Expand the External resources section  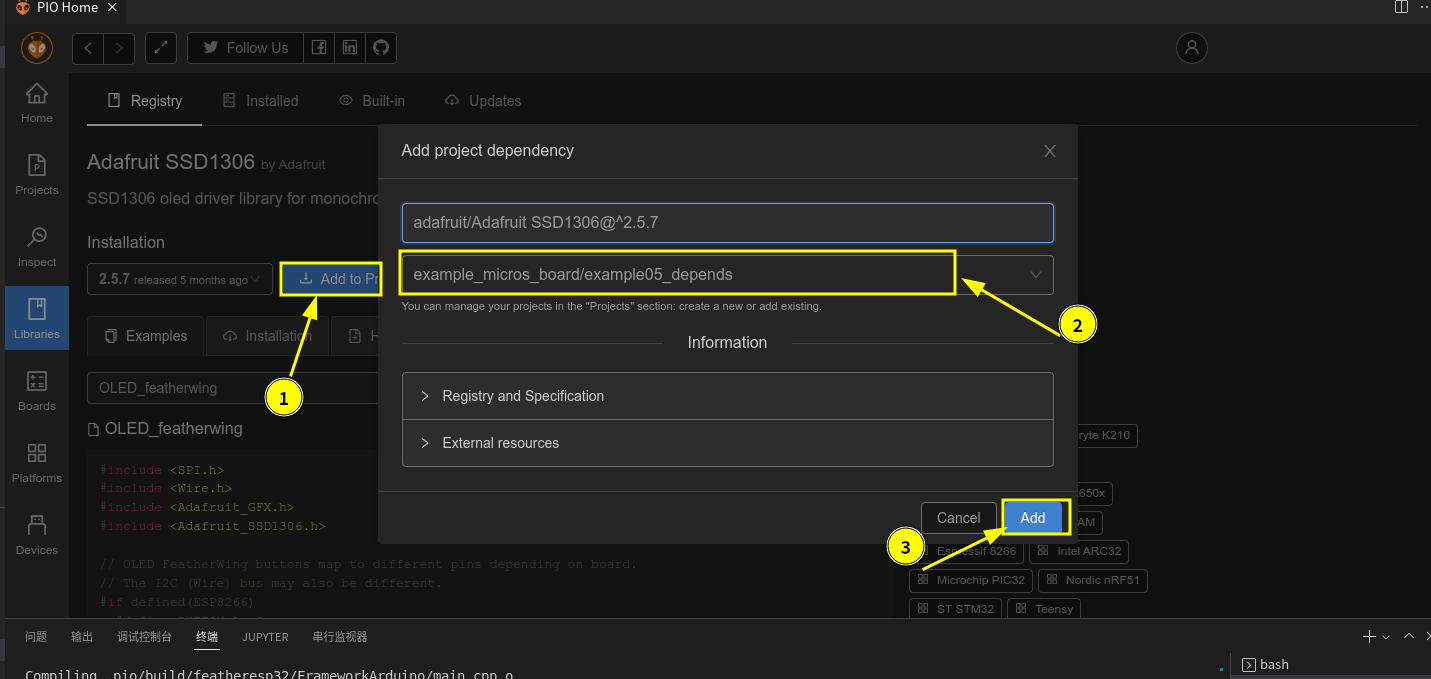point(727,443)
